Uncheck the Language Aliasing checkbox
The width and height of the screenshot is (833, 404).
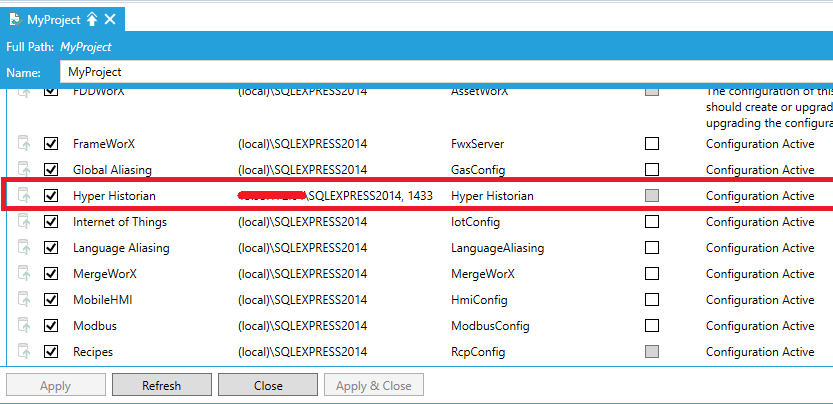pyautogui.click(x=51, y=248)
